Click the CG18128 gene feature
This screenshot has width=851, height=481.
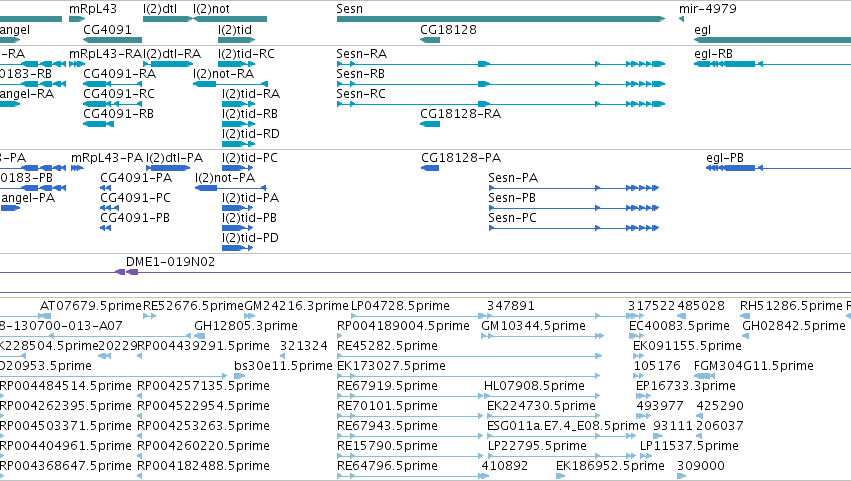(x=430, y=40)
